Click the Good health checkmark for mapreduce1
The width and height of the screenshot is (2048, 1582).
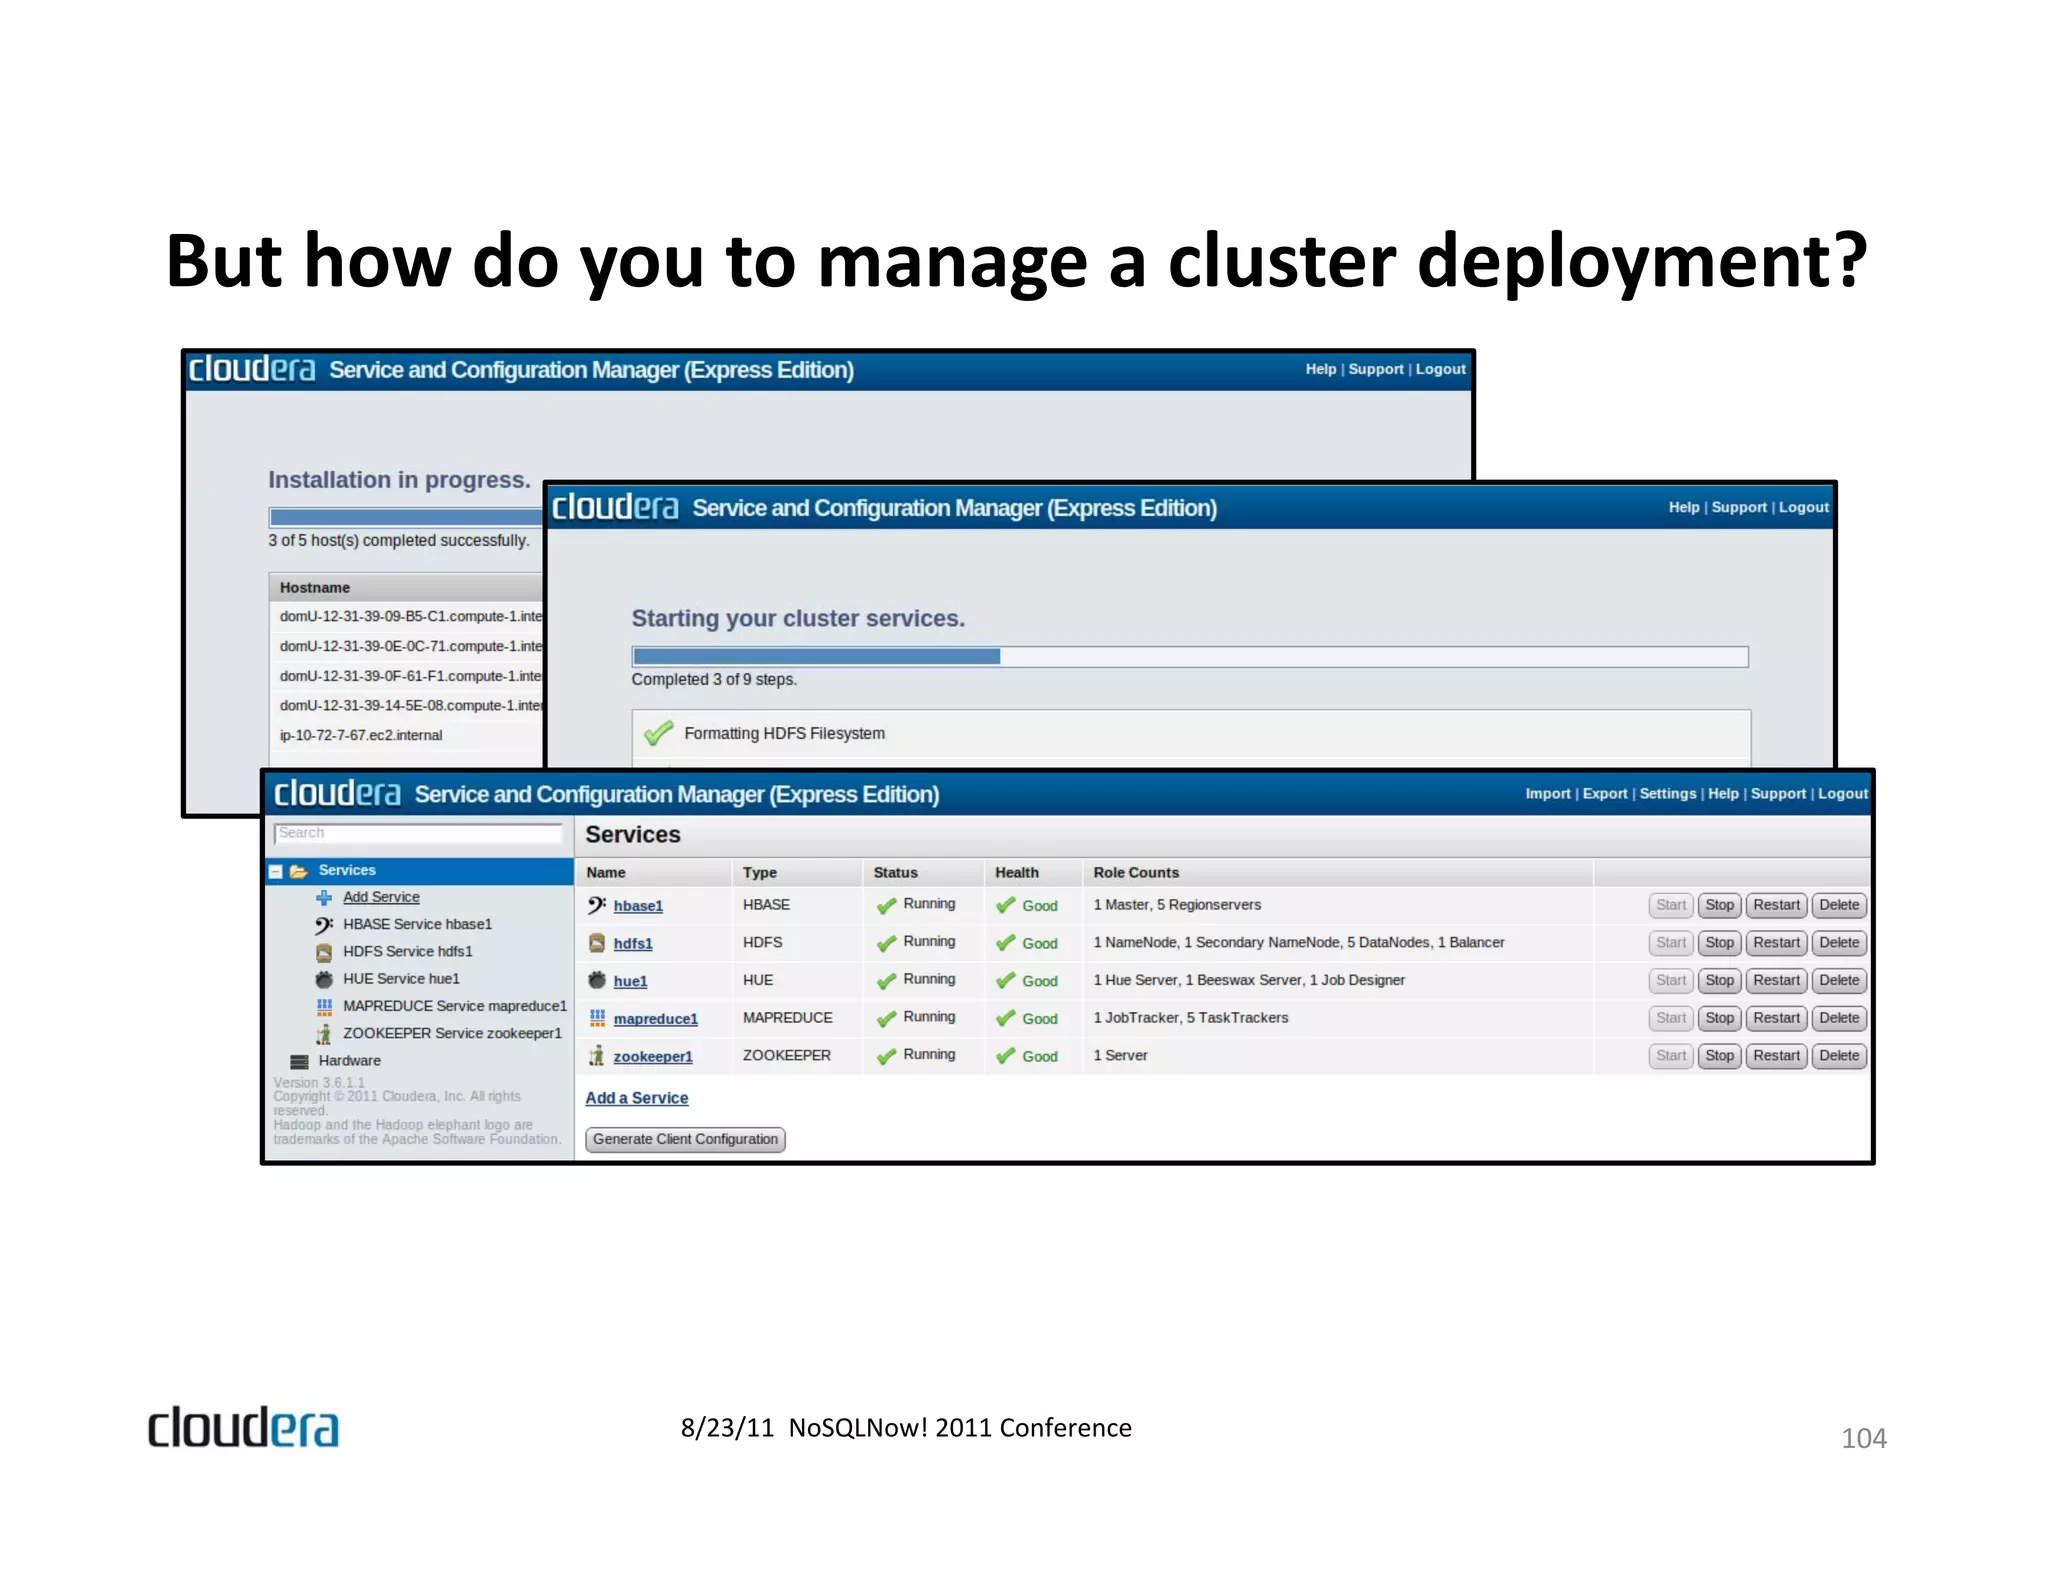point(1006,1018)
